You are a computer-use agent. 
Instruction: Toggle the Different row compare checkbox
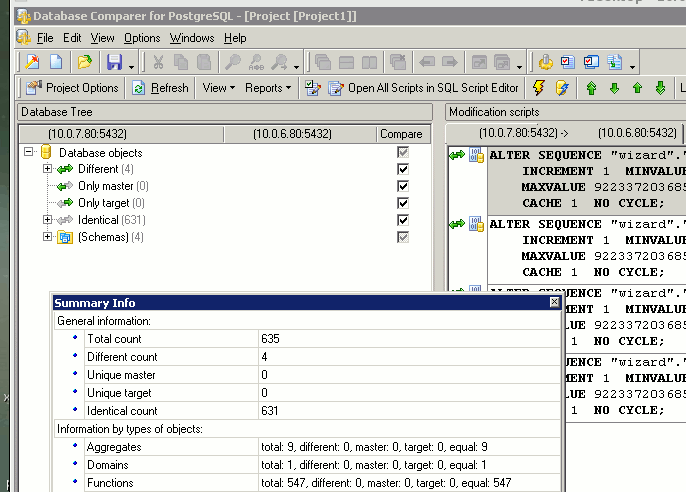(x=403, y=169)
